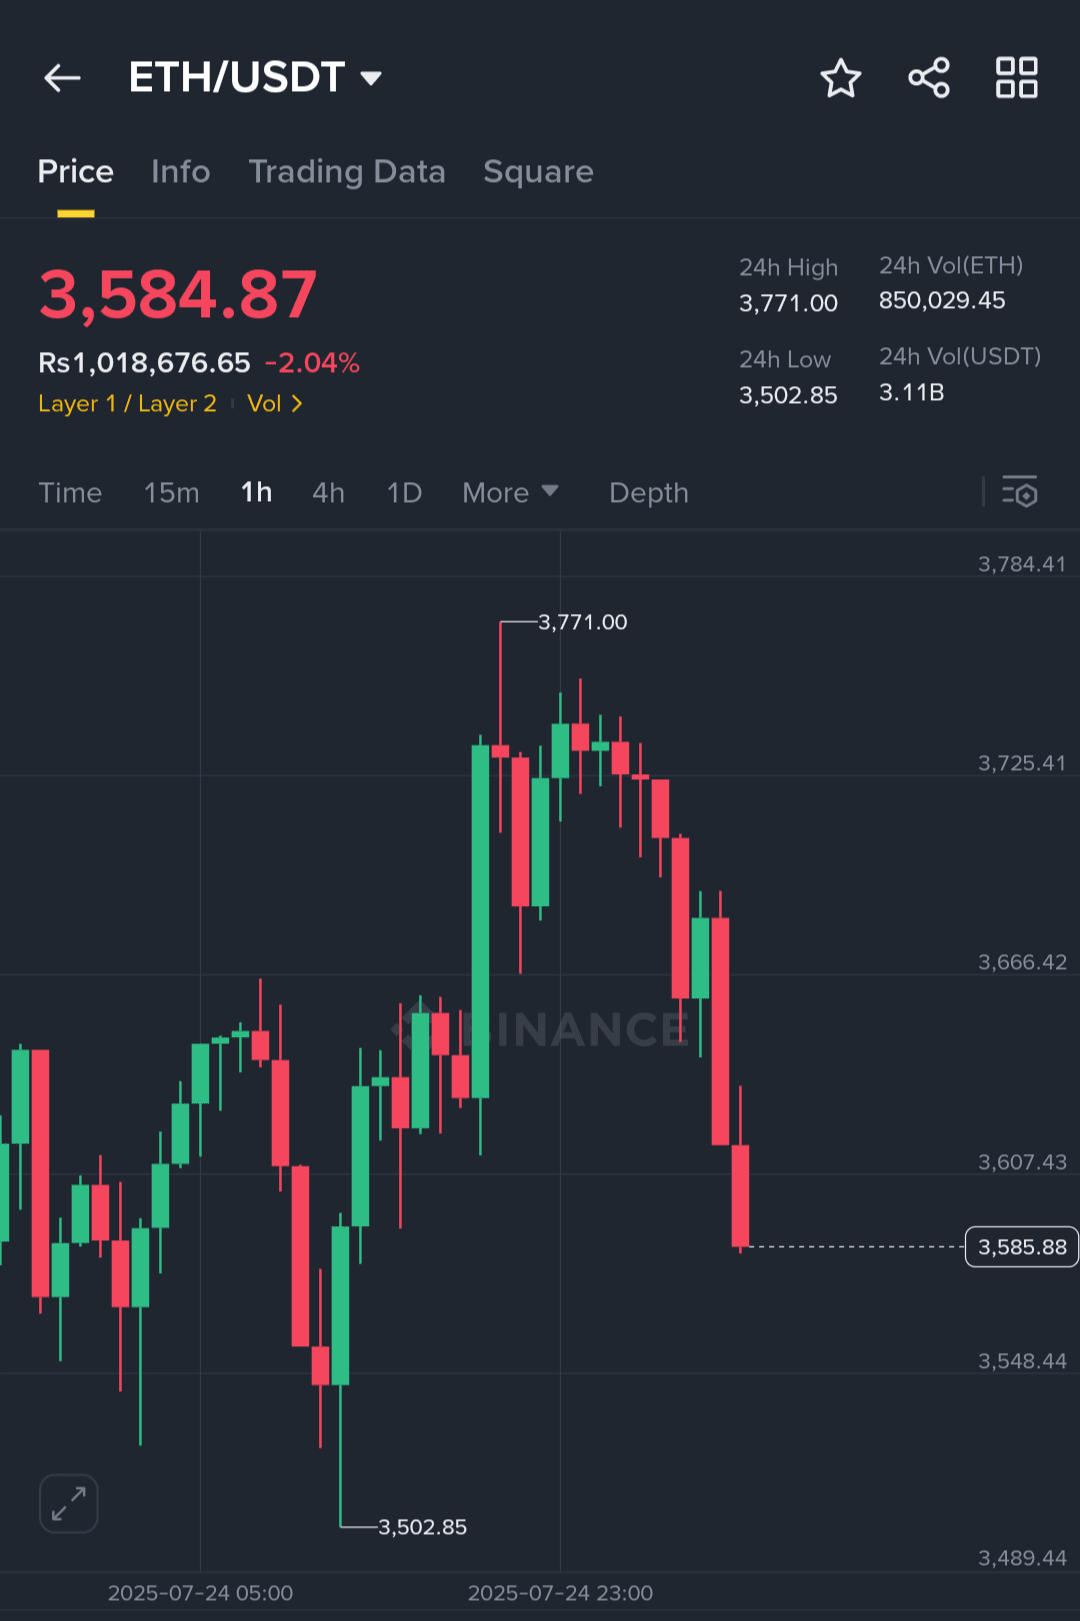This screenshot has width=1080, height=1621.
Task: Open Vol category chevron link
Action: pos(275,404)
